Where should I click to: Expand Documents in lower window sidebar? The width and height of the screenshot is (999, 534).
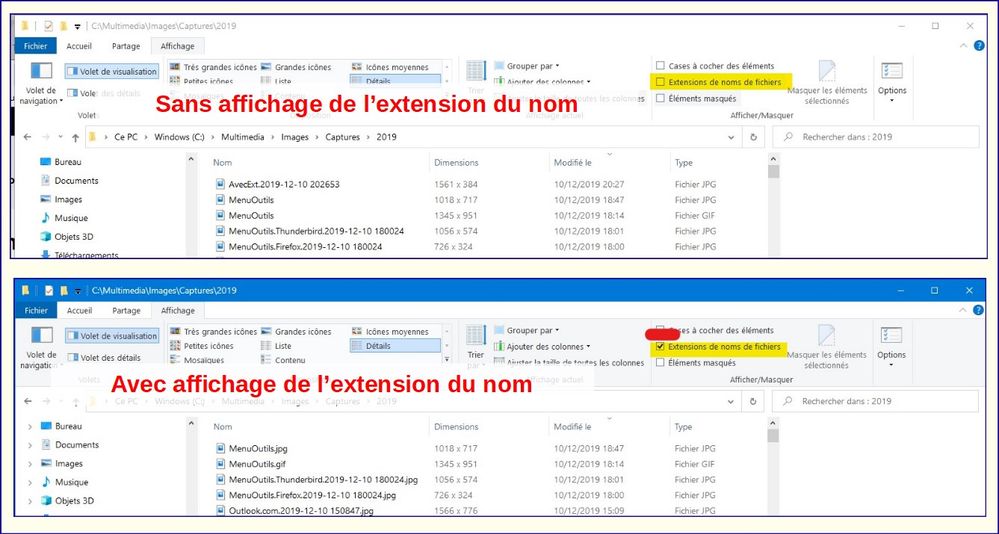click(x=29, y=445)
